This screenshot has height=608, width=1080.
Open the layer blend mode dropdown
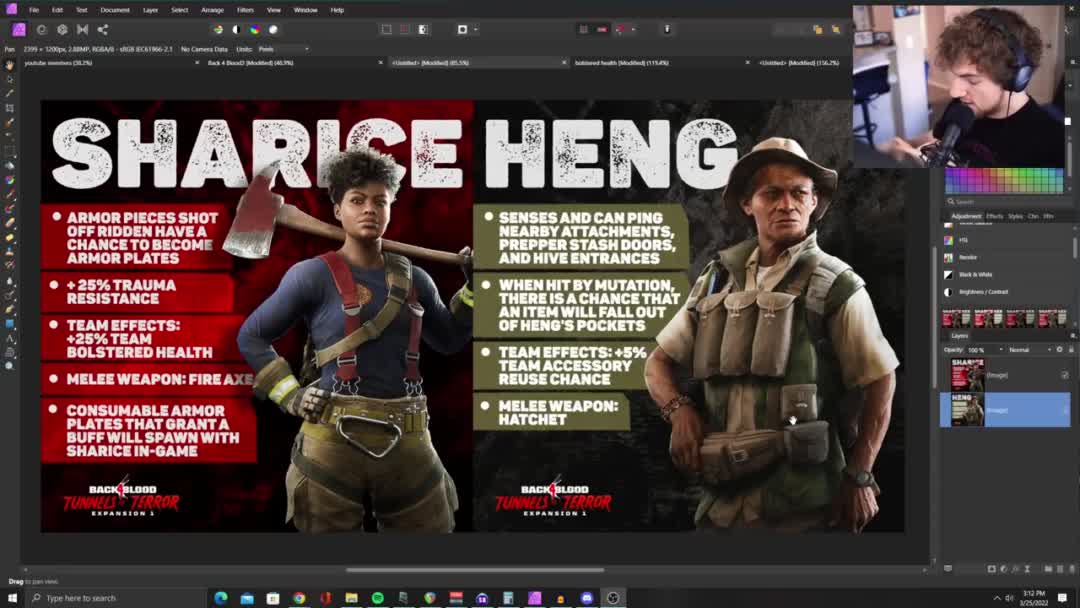tap(1027, 349)
